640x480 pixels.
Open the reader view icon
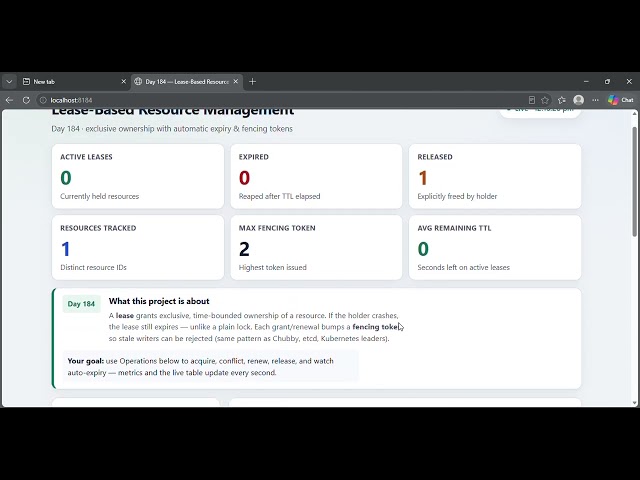pos(531,100)
